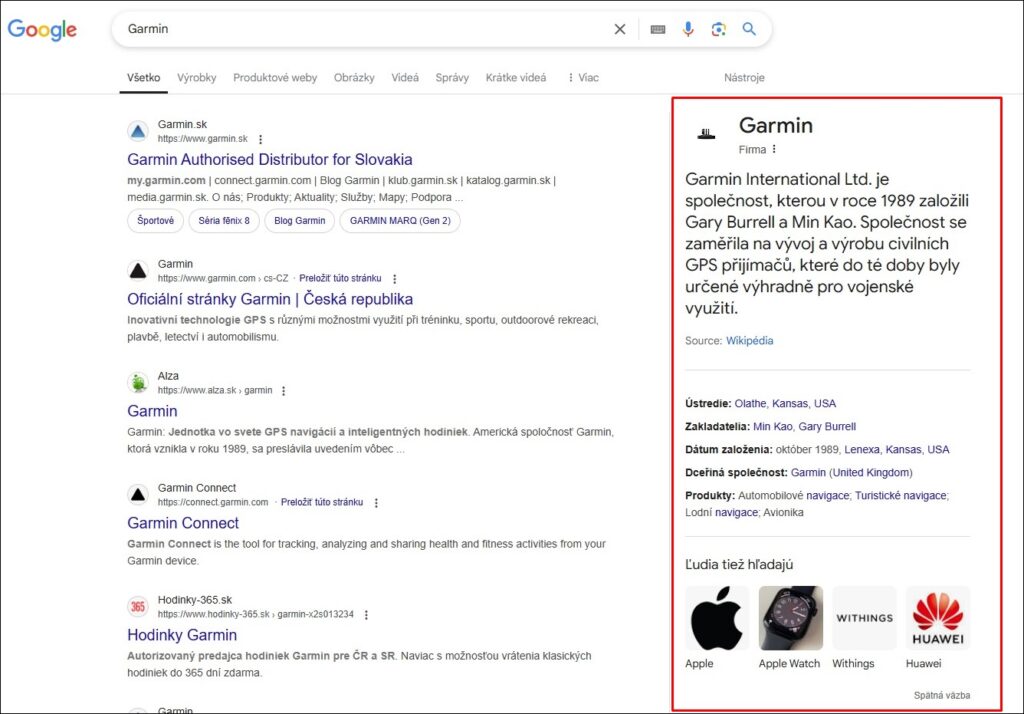This screenshot has width=1024, height=714.
Task: Click the Min Kao founder link
Action: [773, 427]
